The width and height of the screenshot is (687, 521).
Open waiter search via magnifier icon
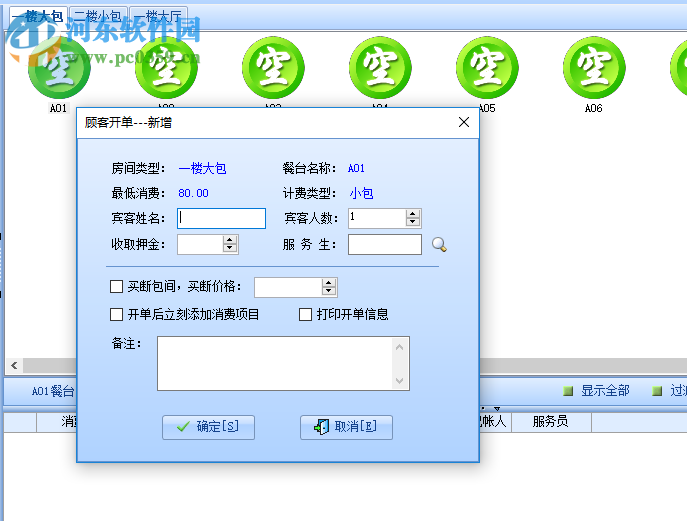pyautogui.click(x=439, y=245)
